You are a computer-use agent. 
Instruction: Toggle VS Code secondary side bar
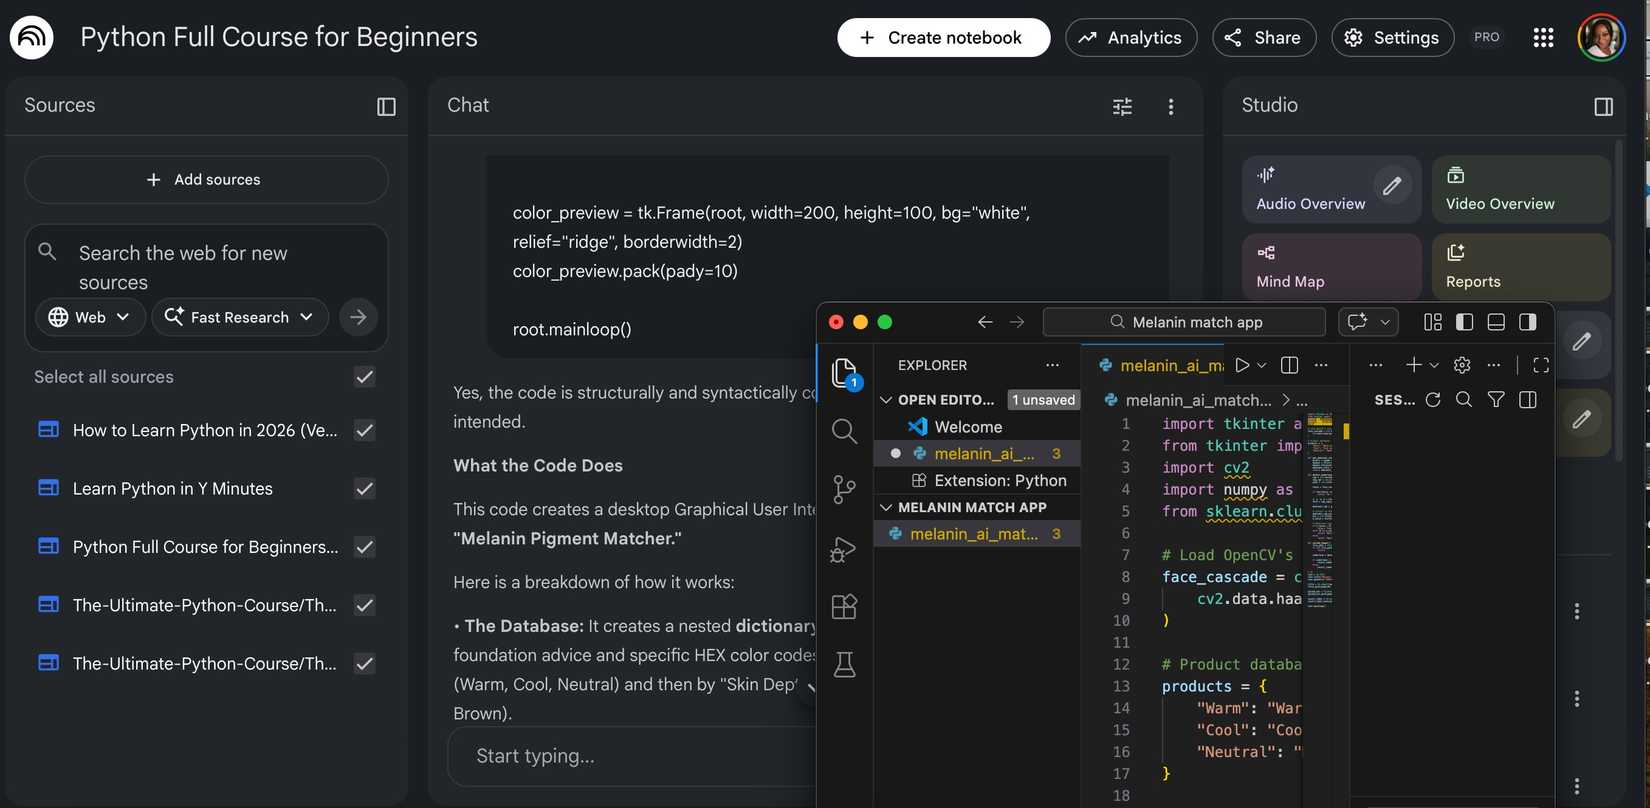(x=1528, y=322)
